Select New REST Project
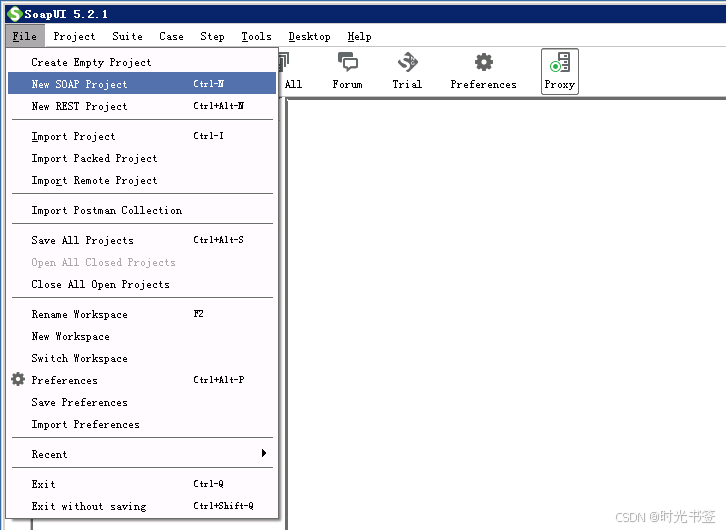The image size is (726, 530). click(x=142, y=106)
